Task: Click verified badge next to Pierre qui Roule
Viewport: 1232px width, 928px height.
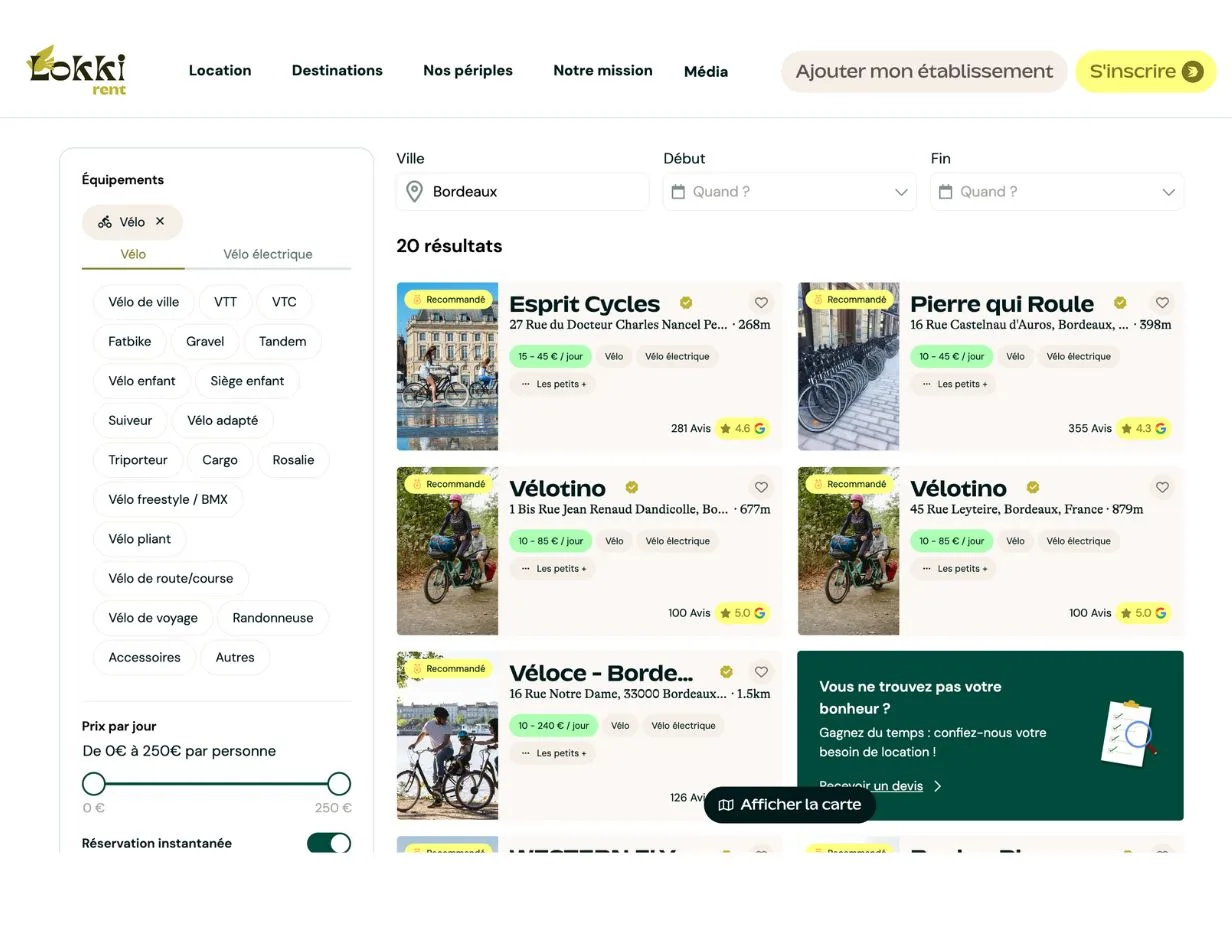Action: (x=1120, y=303)
